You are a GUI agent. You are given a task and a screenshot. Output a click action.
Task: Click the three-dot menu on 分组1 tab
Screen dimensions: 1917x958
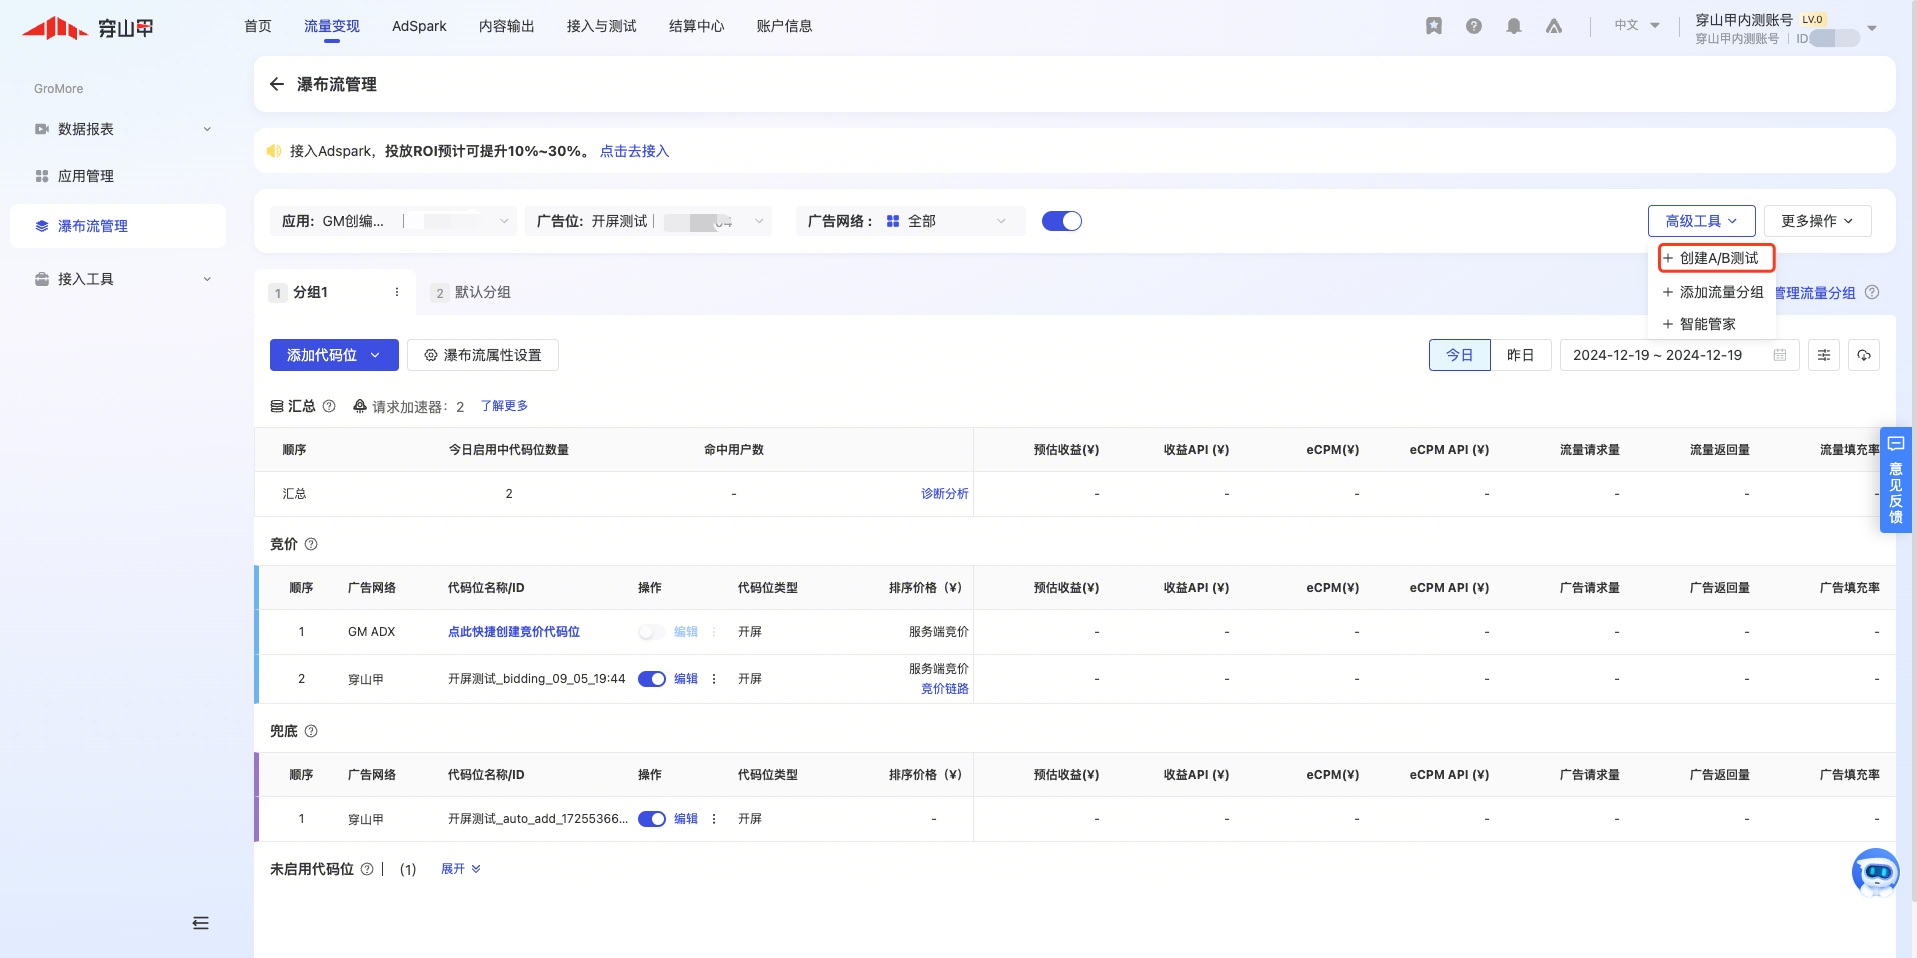tap(397, 292)
